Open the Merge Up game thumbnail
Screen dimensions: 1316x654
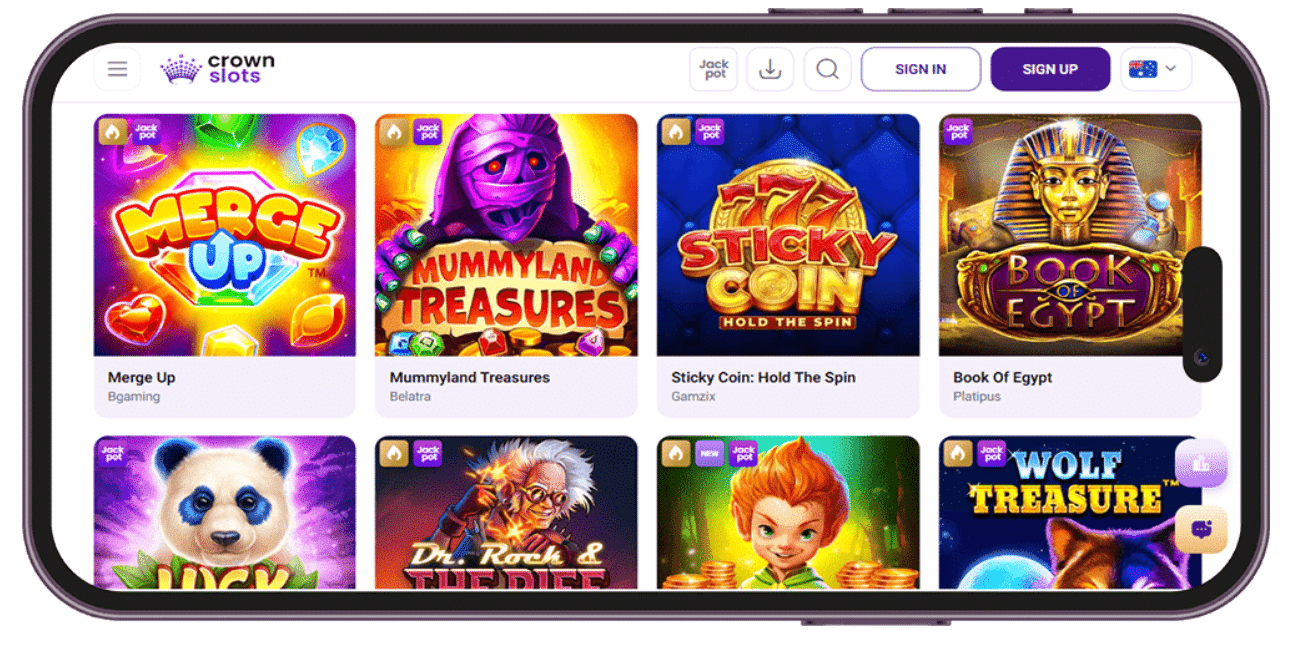click(x=225, y=235)
